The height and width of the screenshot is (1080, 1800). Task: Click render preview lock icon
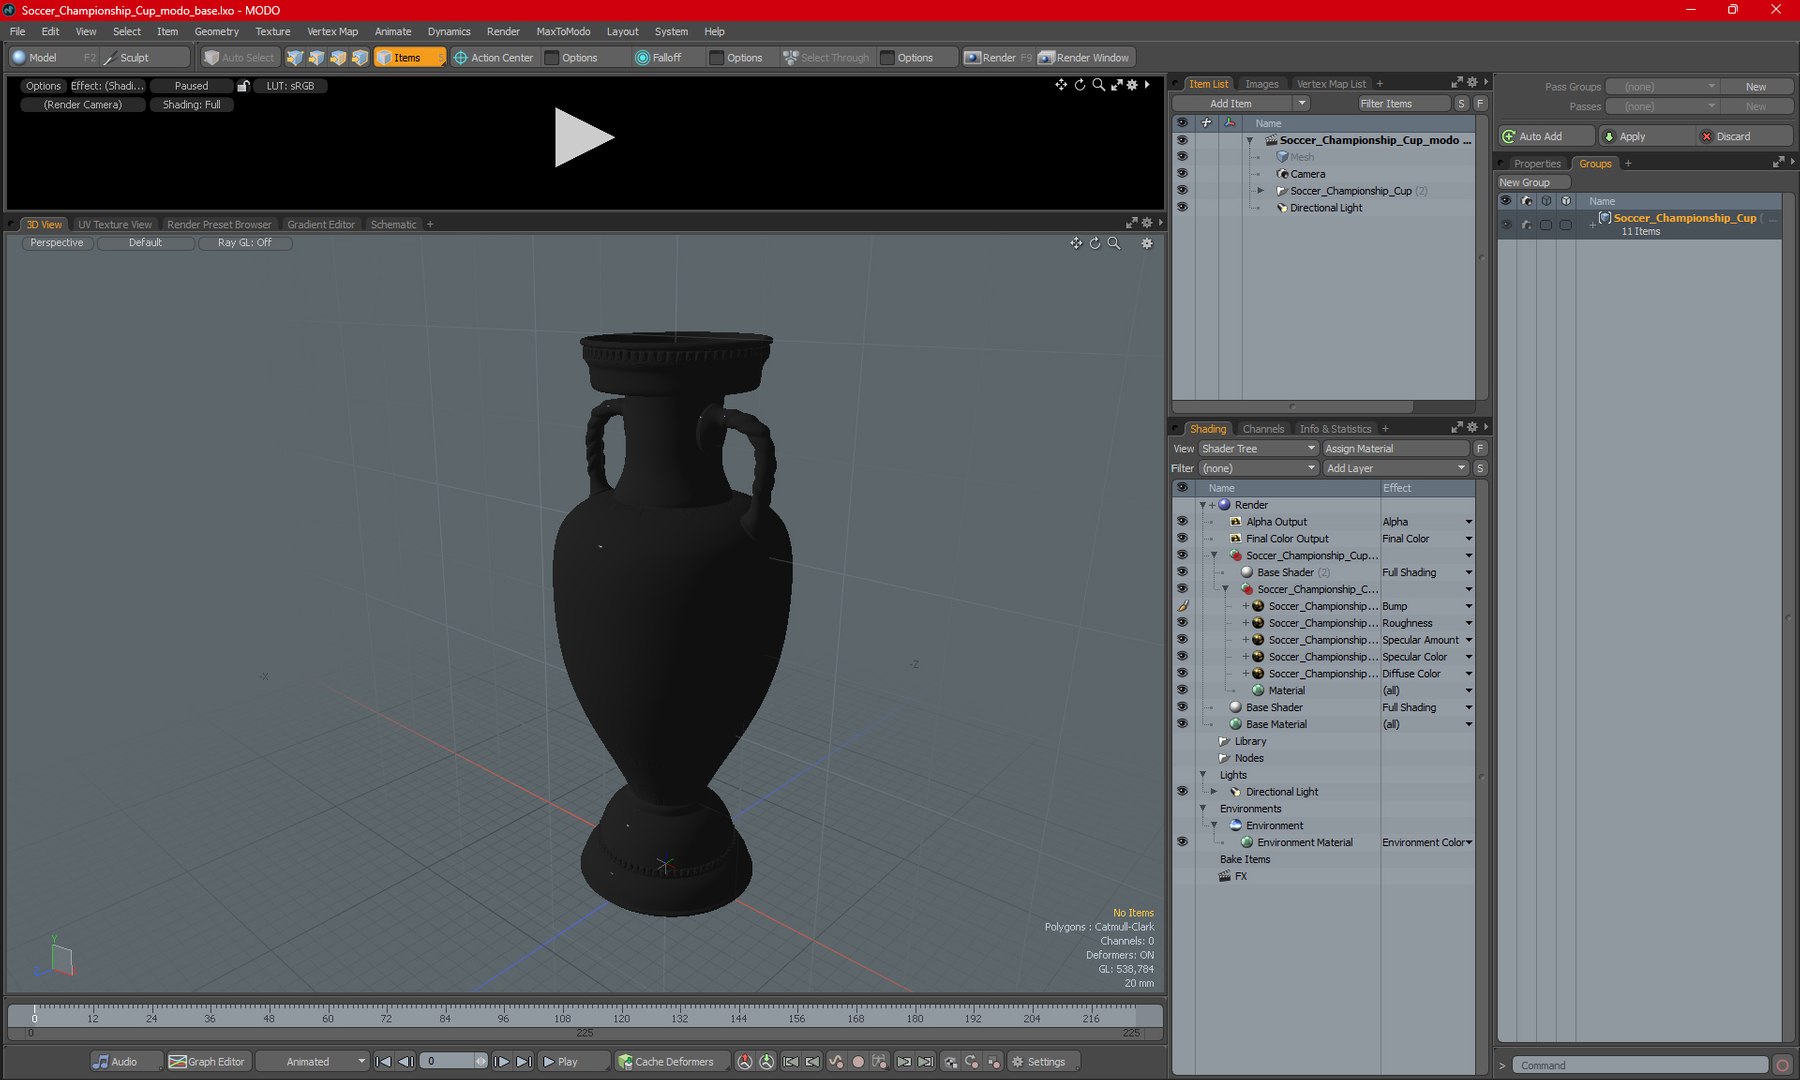[x=243, y=86]
